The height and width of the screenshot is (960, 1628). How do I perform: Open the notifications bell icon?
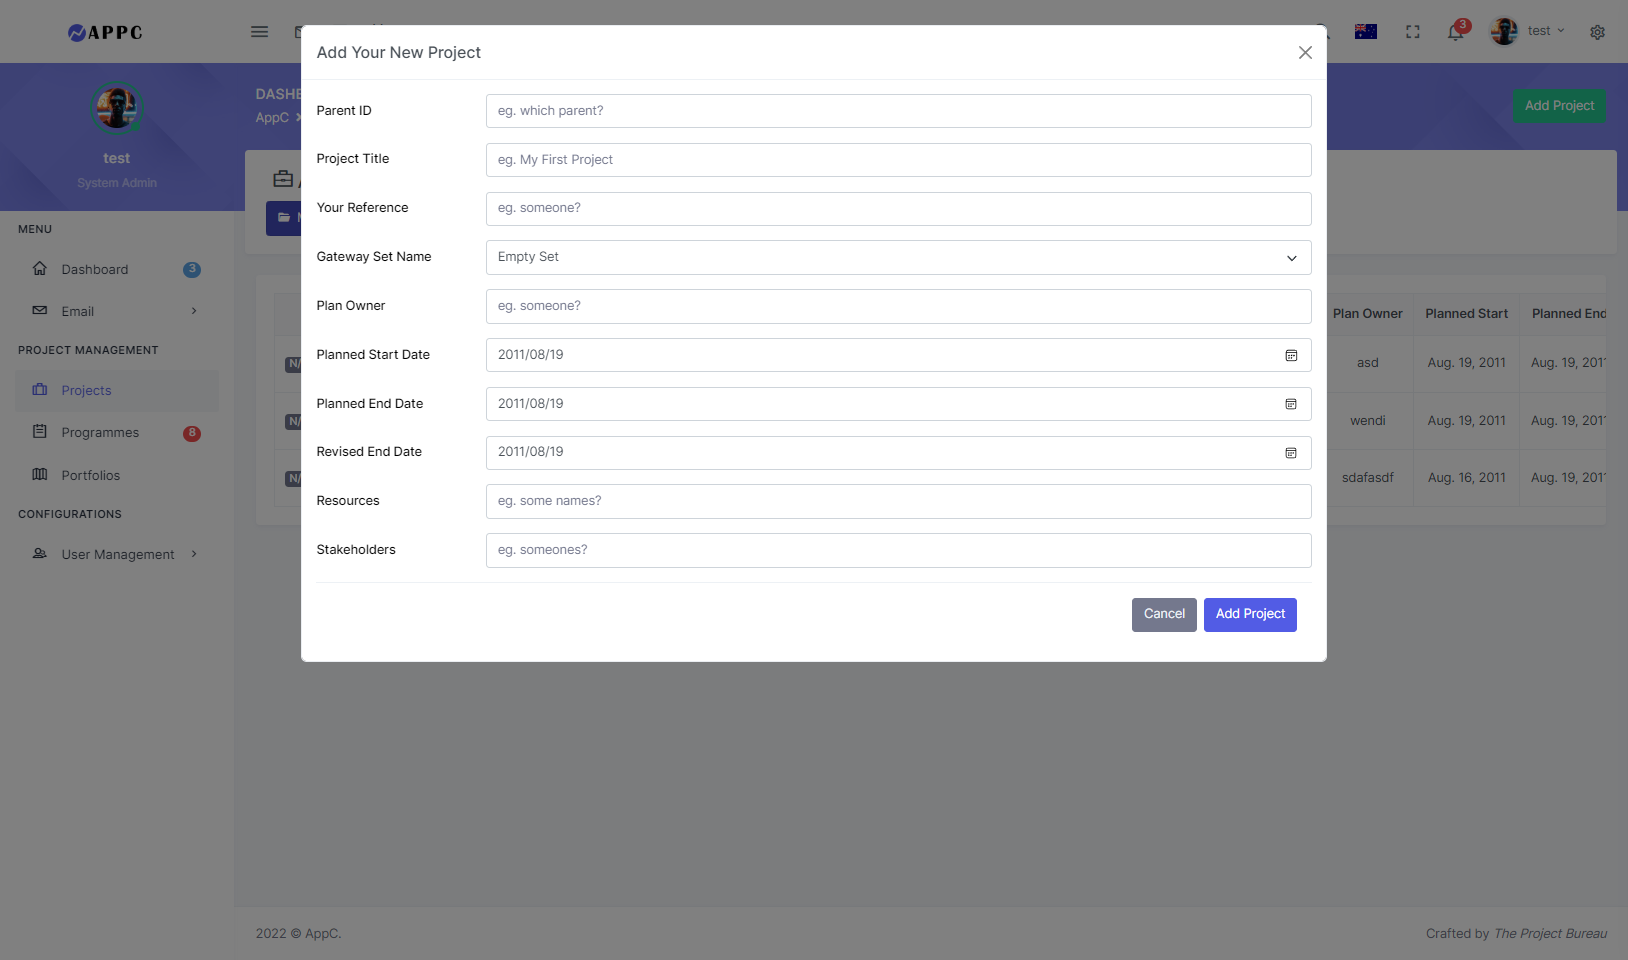coord(1455,32)
